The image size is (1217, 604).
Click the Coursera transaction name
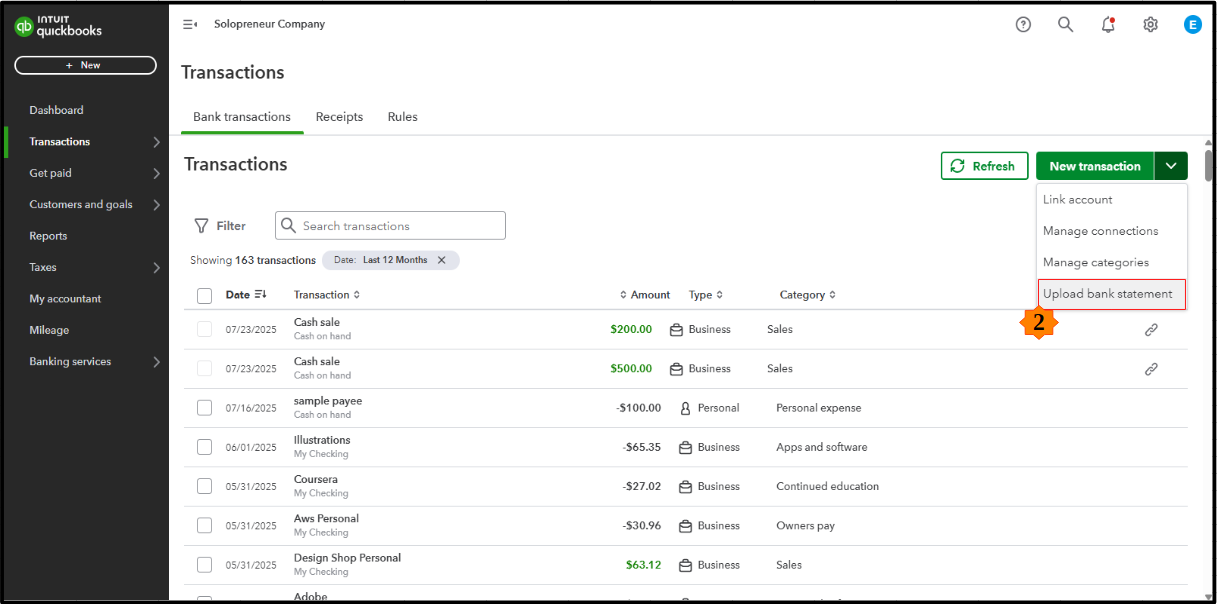(x=315, y=479)
